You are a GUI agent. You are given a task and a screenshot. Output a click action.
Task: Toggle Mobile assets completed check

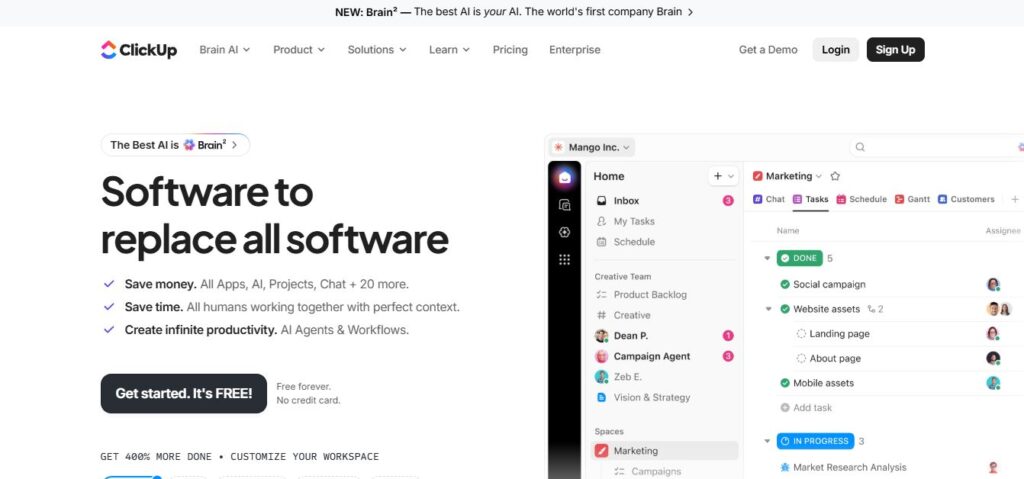tap(785, 383)
